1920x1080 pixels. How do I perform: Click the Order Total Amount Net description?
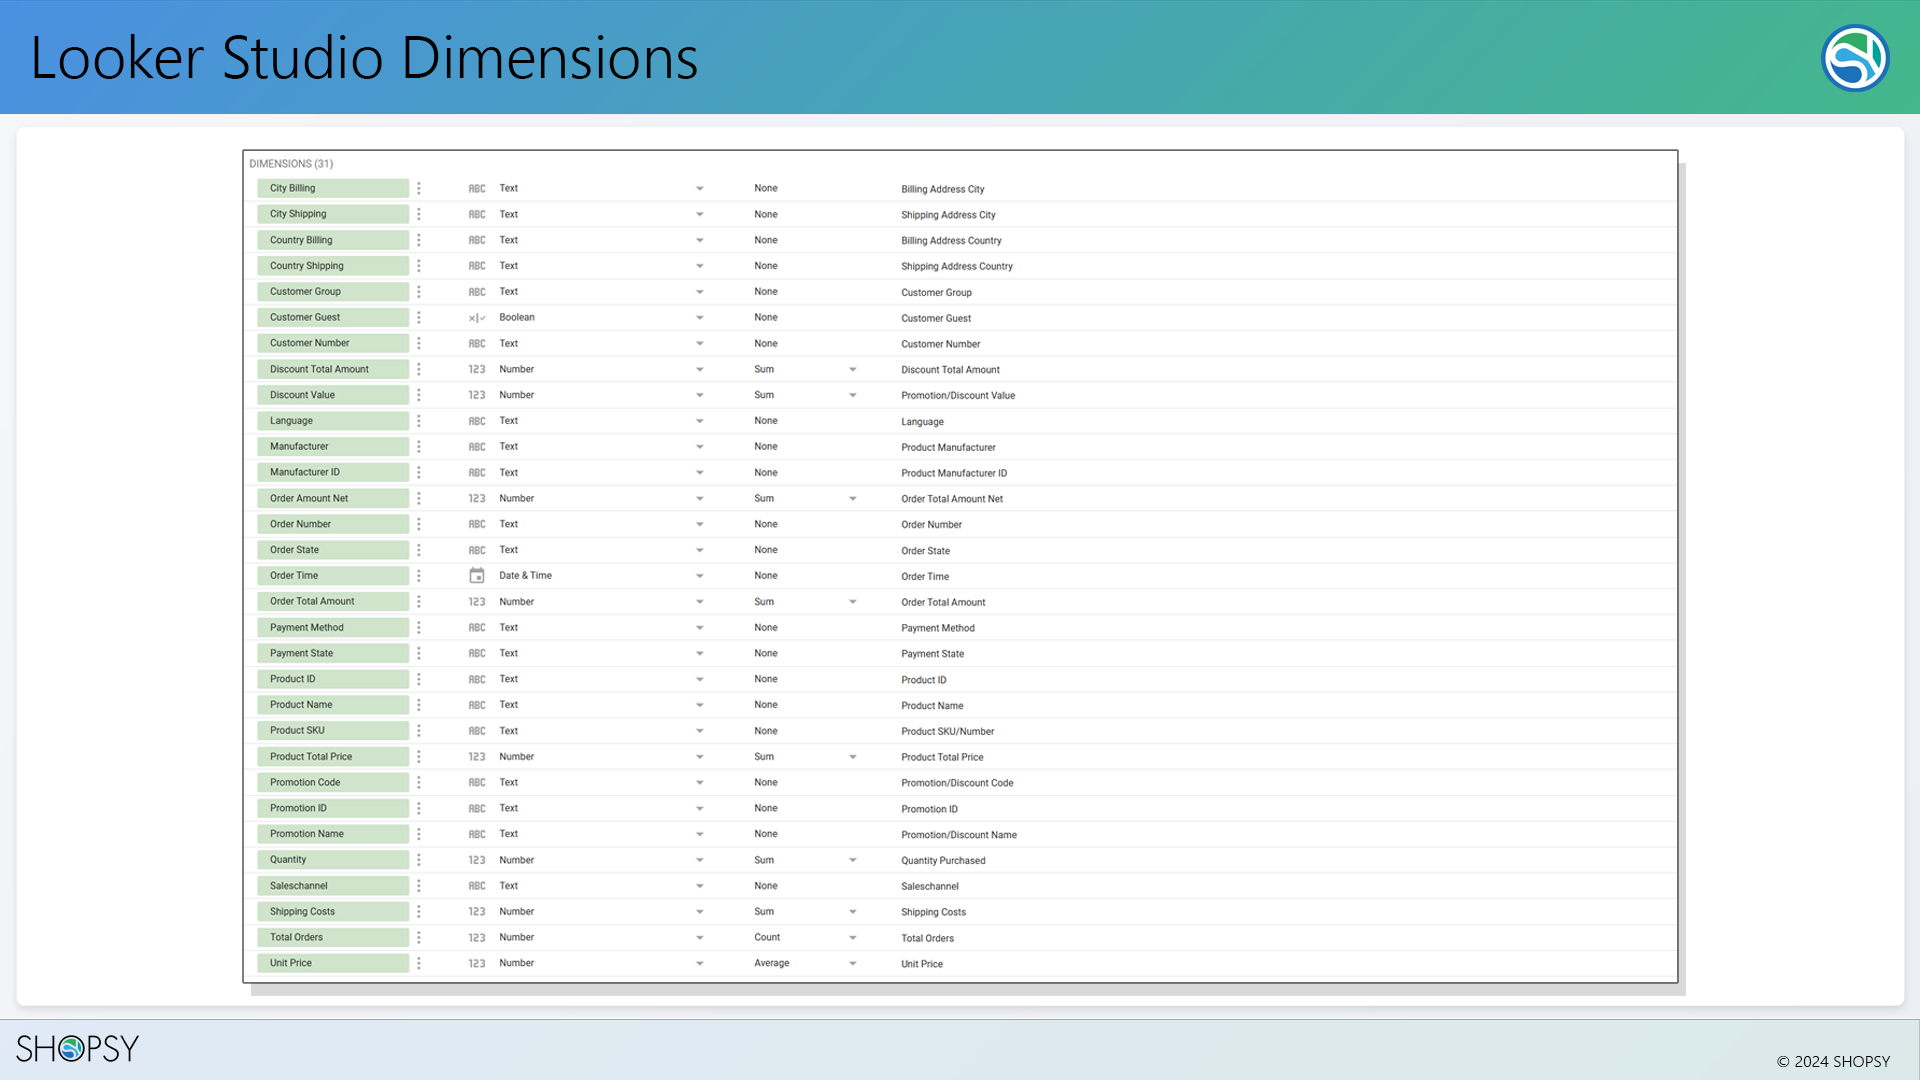pos(952,499)
